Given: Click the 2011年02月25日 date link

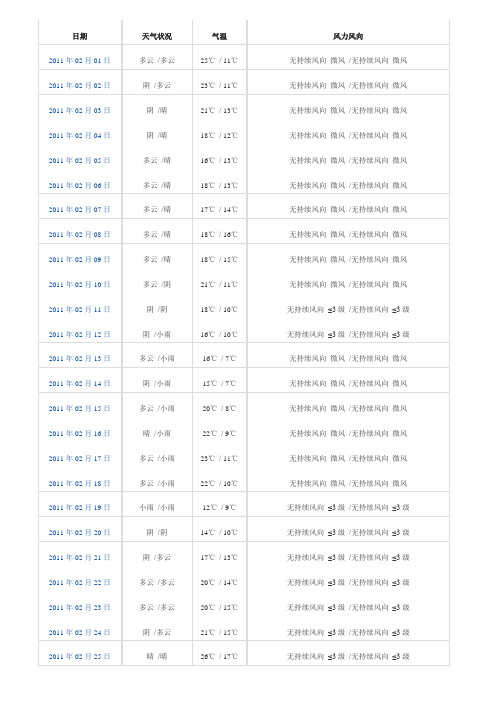Looking at the screenshot, I should [80, 656].
